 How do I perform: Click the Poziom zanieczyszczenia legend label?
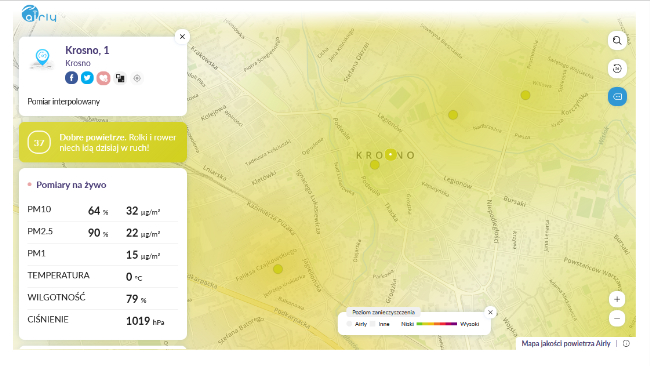coord(383,312)
